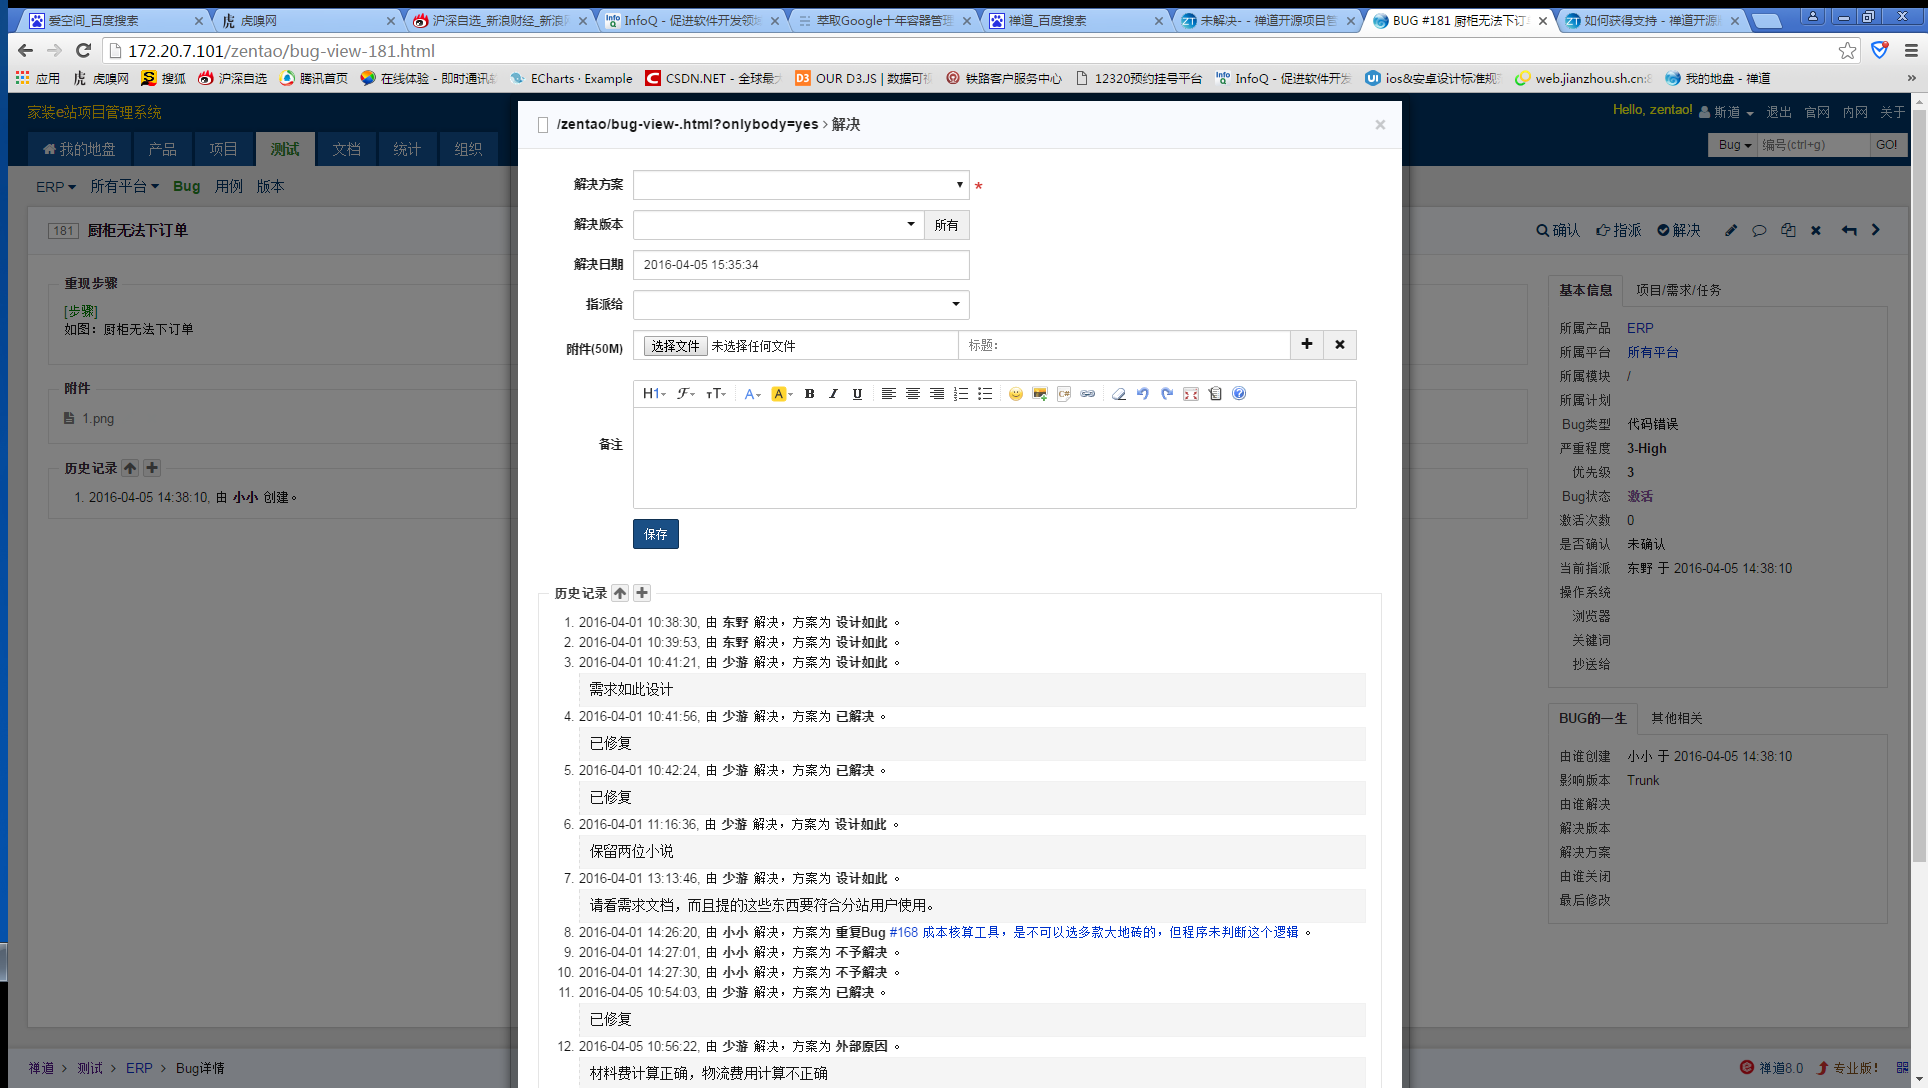This screenshot has width=1928, height=1088.
Task: Expand all dialog history entries with the plus icon
Action: (642, 593)
